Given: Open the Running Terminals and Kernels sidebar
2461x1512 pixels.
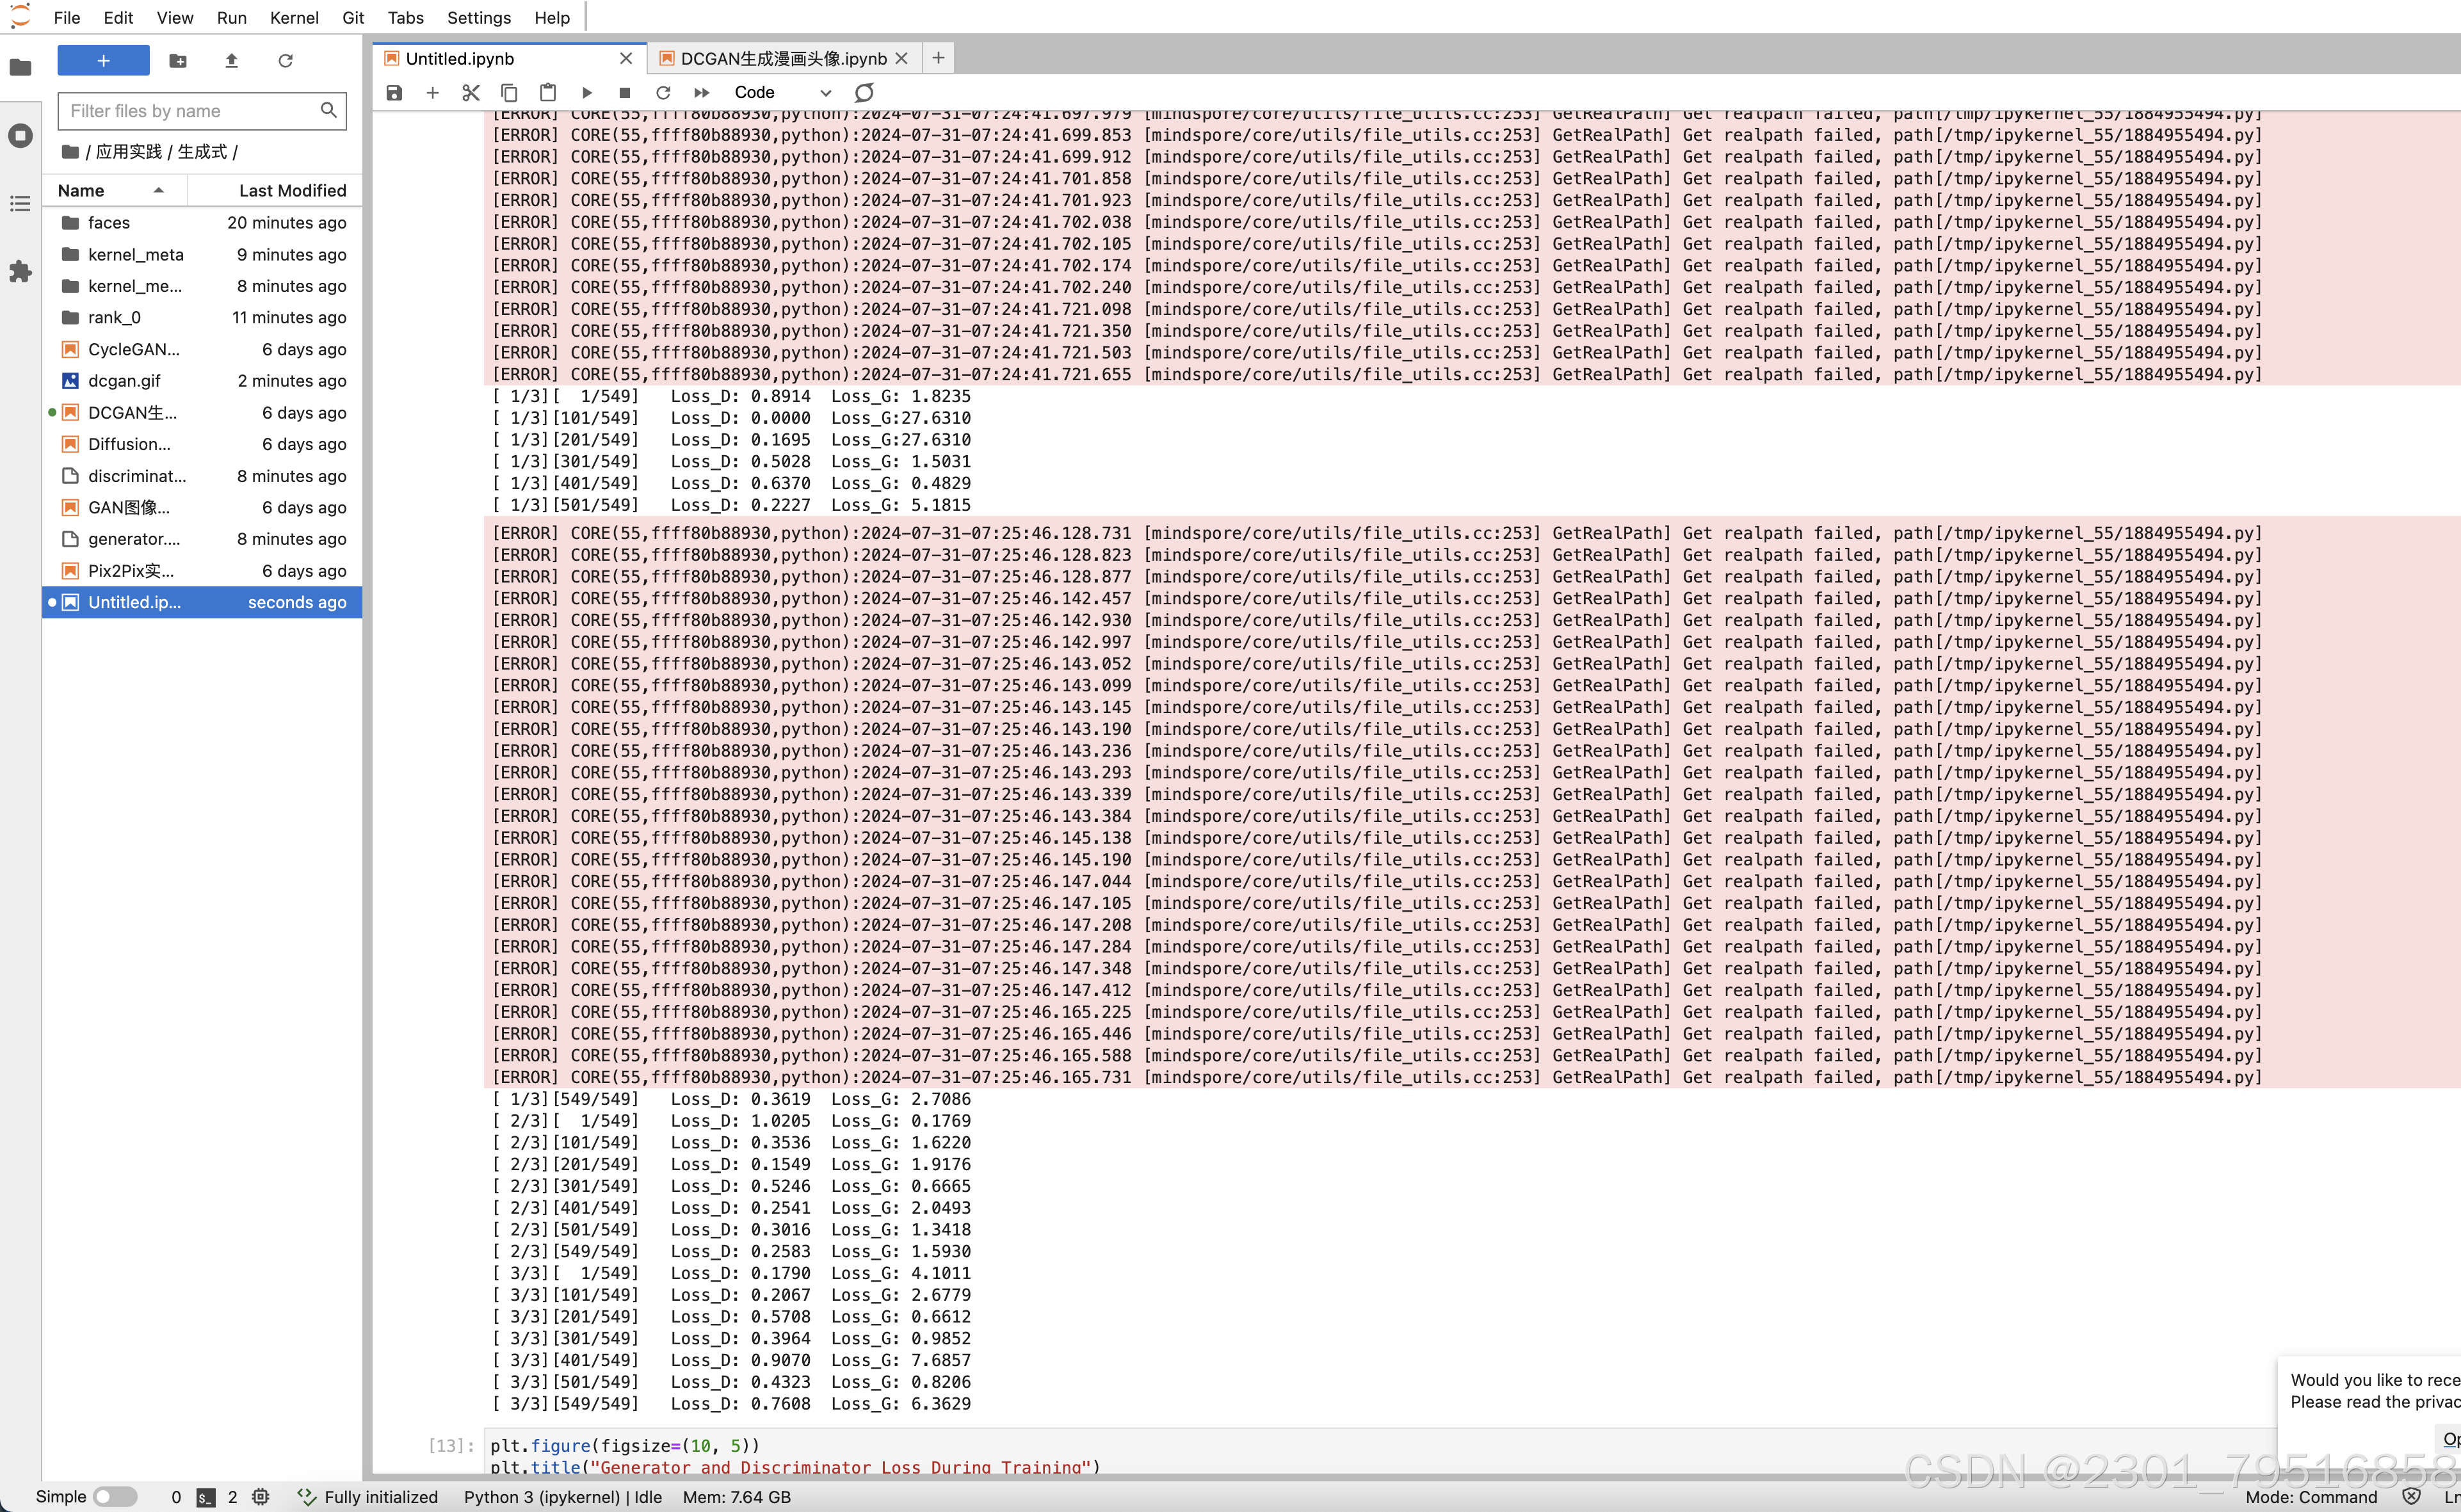Looking at the screenshot, I should coord(20,135).
